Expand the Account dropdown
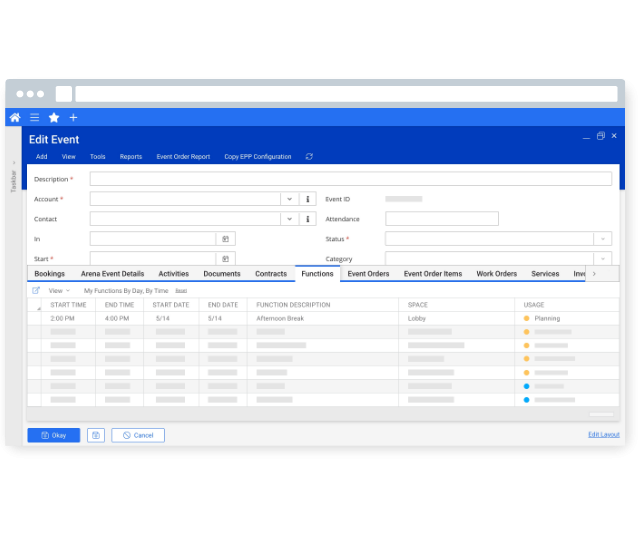 288,199
